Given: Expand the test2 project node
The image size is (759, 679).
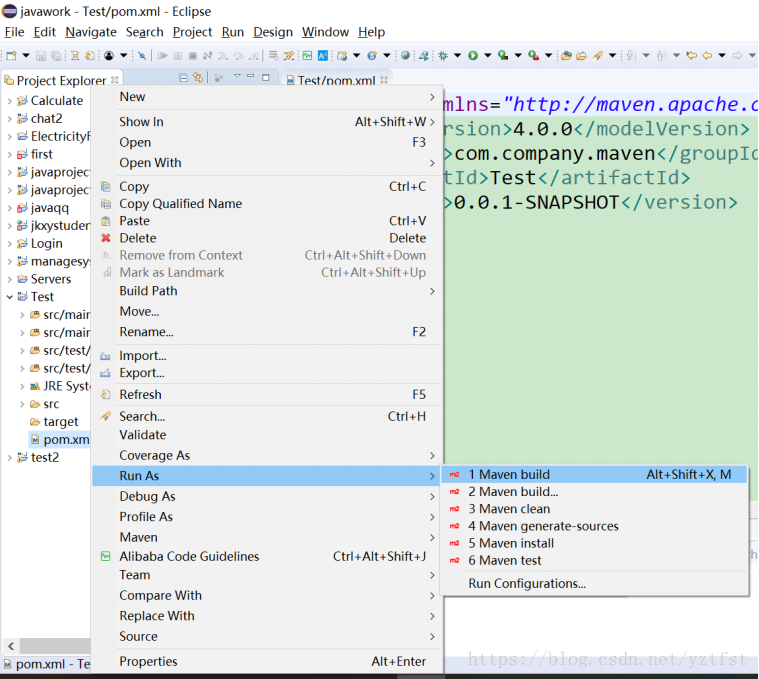Looking at the screenshot, I should coord(10,458).
